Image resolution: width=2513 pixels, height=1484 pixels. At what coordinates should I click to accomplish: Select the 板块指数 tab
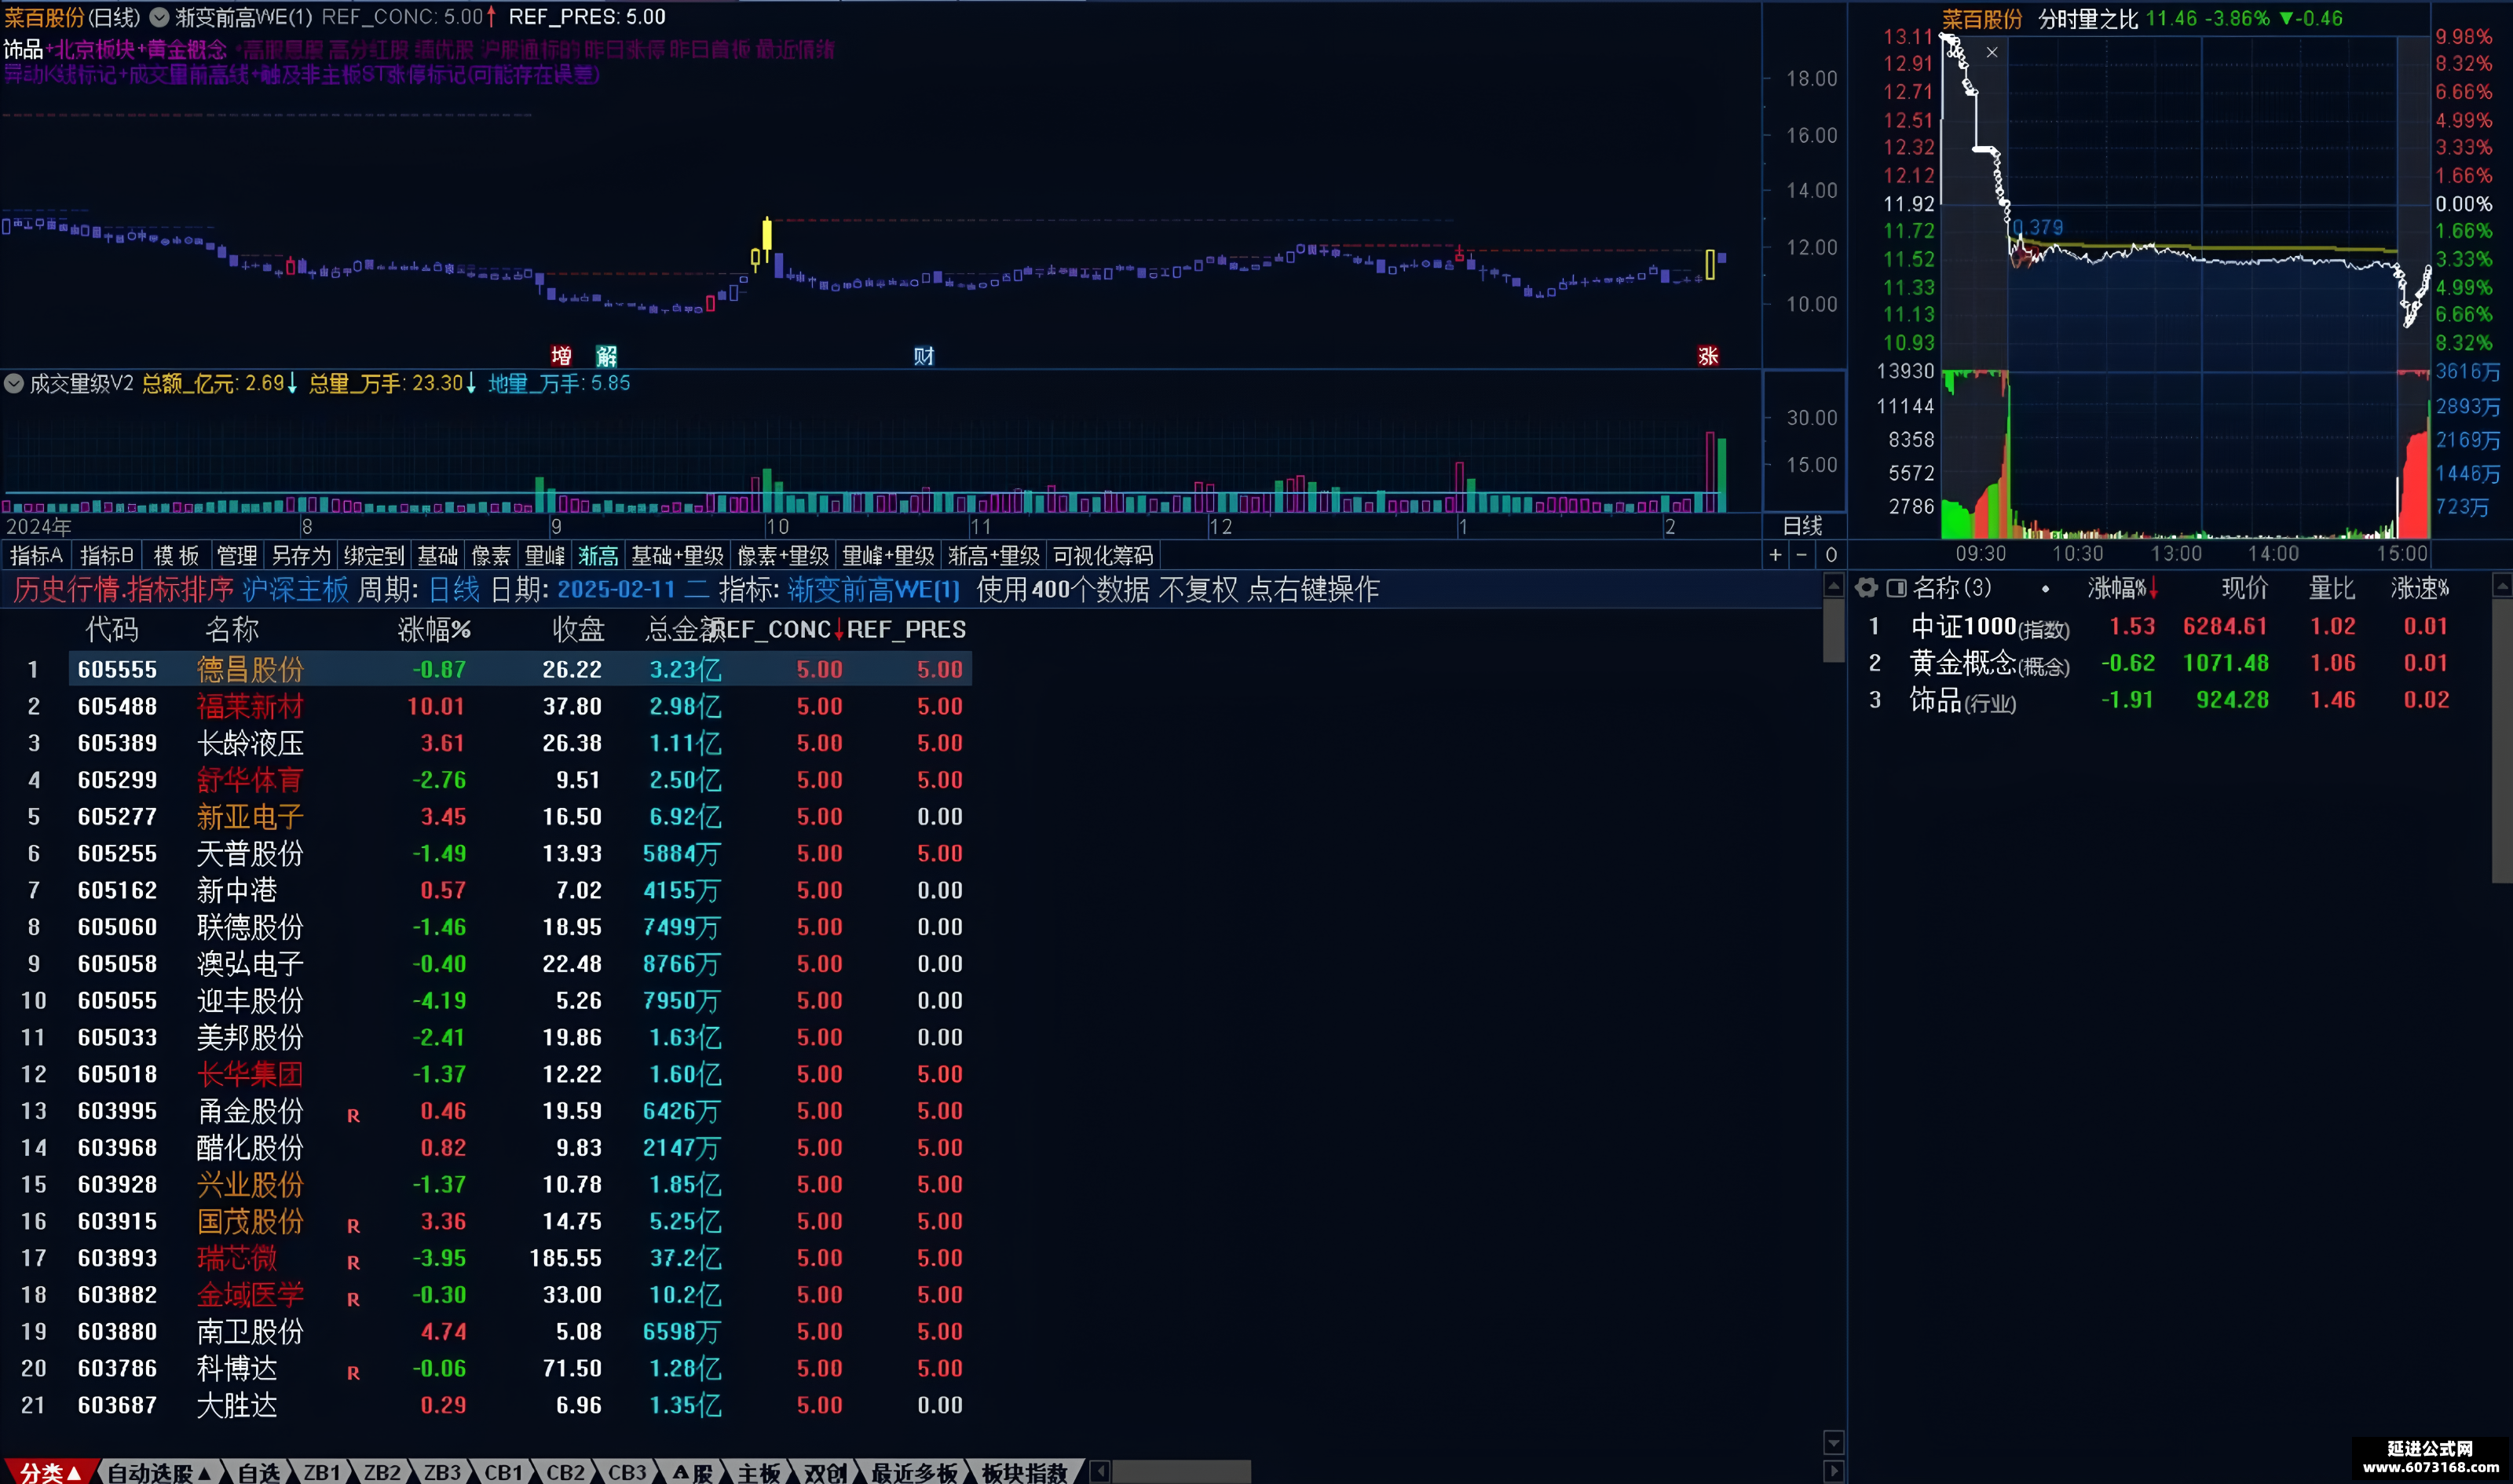point(1025,1472)
